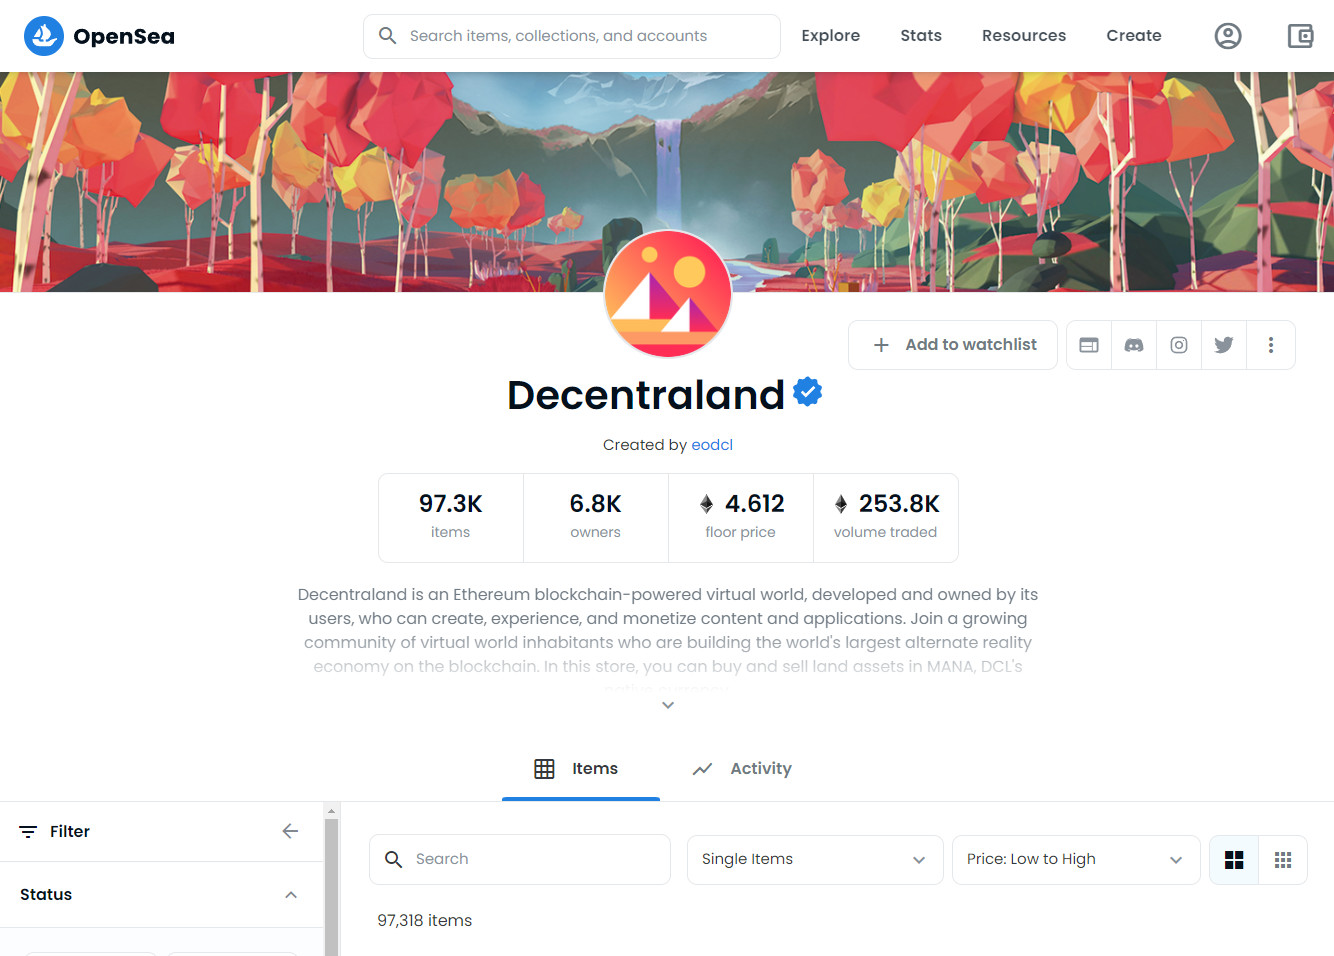1334x956 pixels.
Task: Open creator link eodcl
Action: coord(712,445)
